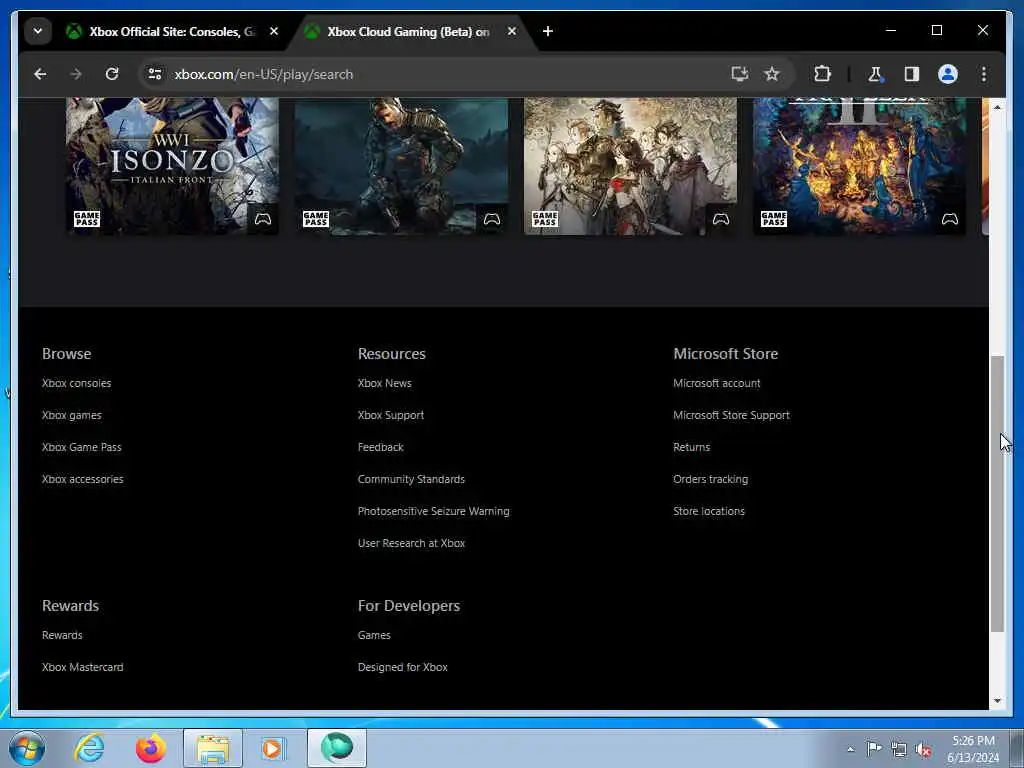The width and height of the screenshot is (1024, 768).
Task: Open the Returns link
Action: tap(692, 447)
